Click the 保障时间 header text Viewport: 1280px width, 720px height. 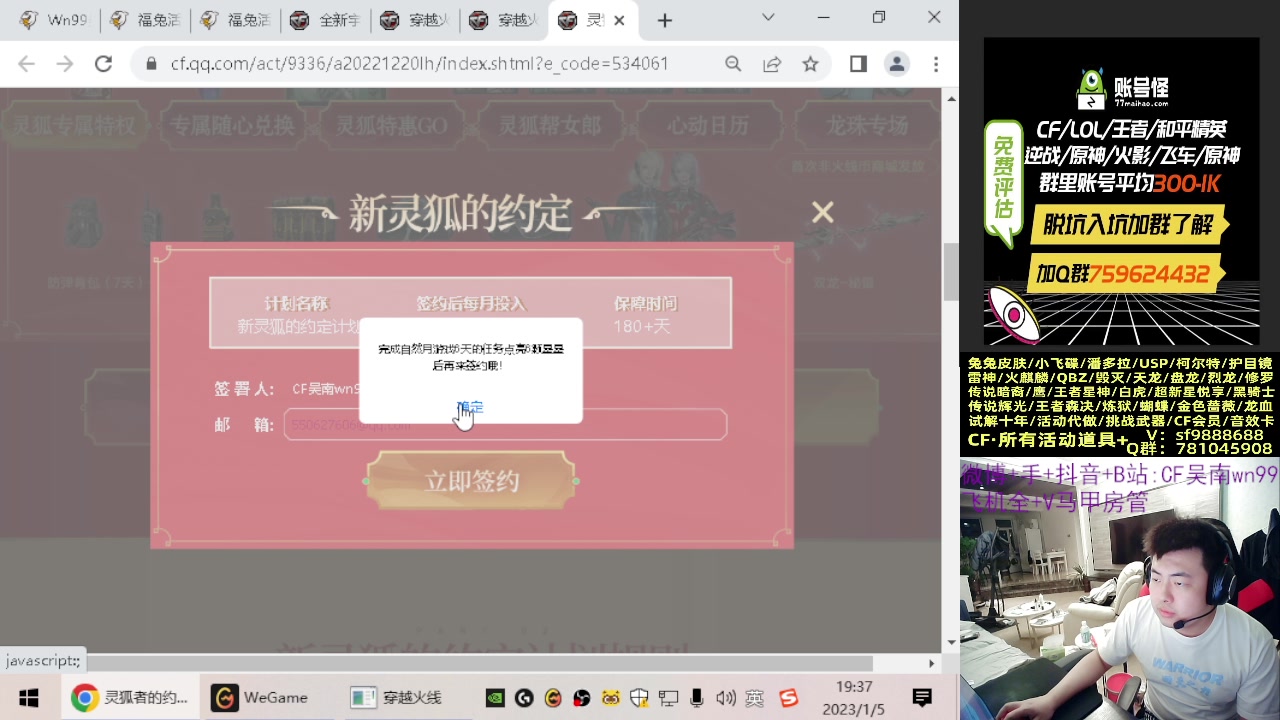click(x=645, y=303)
